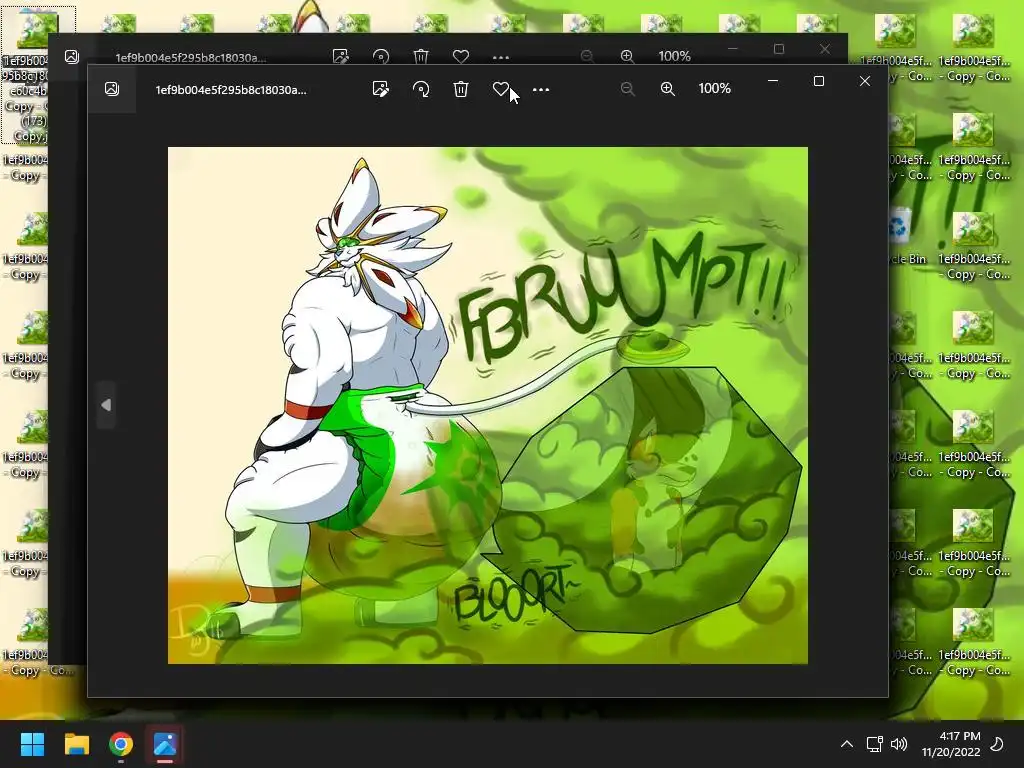
Task: Open volume control in system tray
Action: 899,744
